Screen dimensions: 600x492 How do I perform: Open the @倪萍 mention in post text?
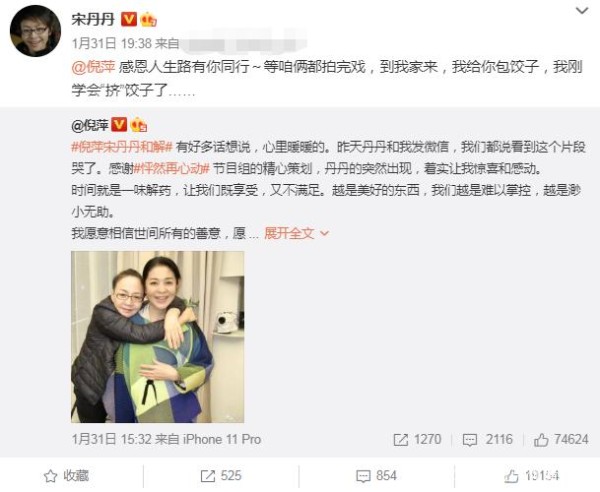tap(93, 67)
